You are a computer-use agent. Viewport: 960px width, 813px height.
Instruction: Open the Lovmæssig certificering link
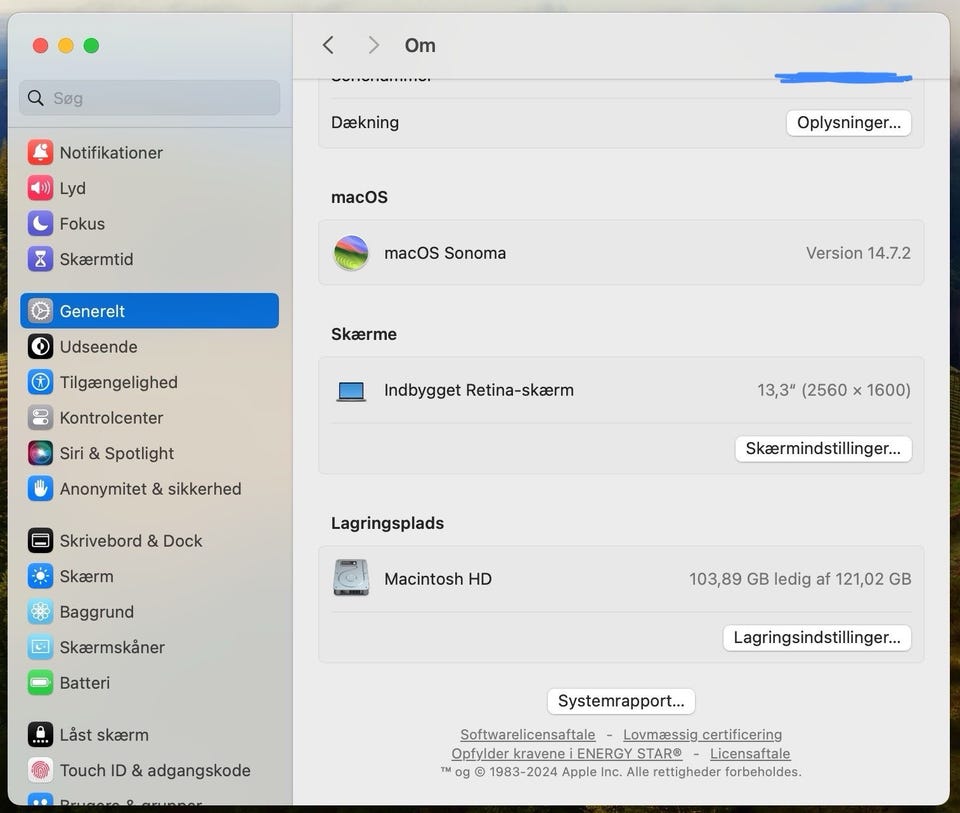(x=702, y=735)
